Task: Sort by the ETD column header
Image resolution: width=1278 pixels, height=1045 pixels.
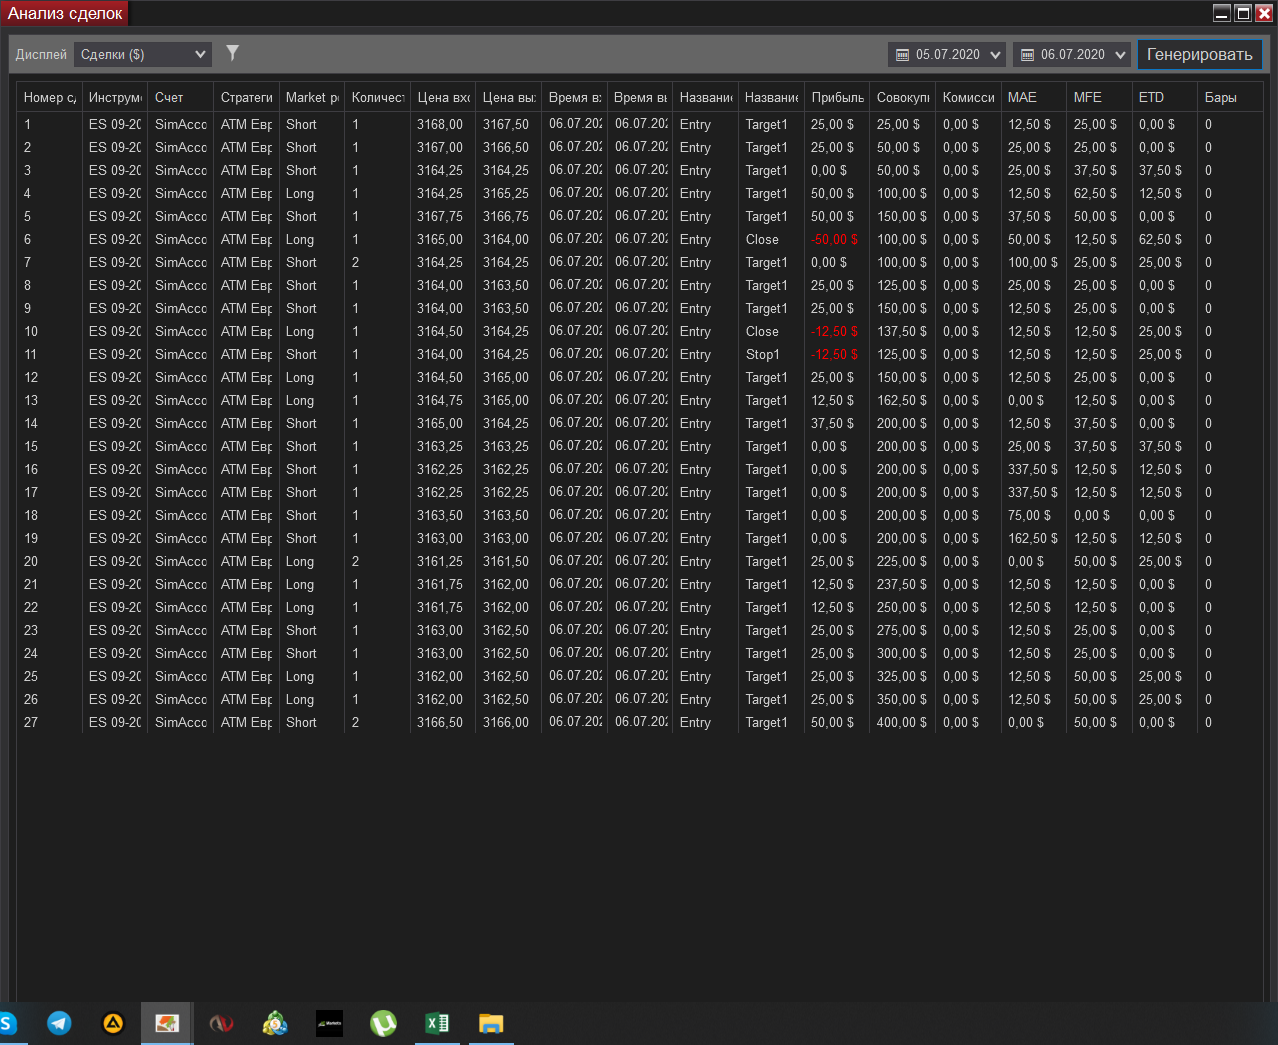Action: tap(1165, 97)
